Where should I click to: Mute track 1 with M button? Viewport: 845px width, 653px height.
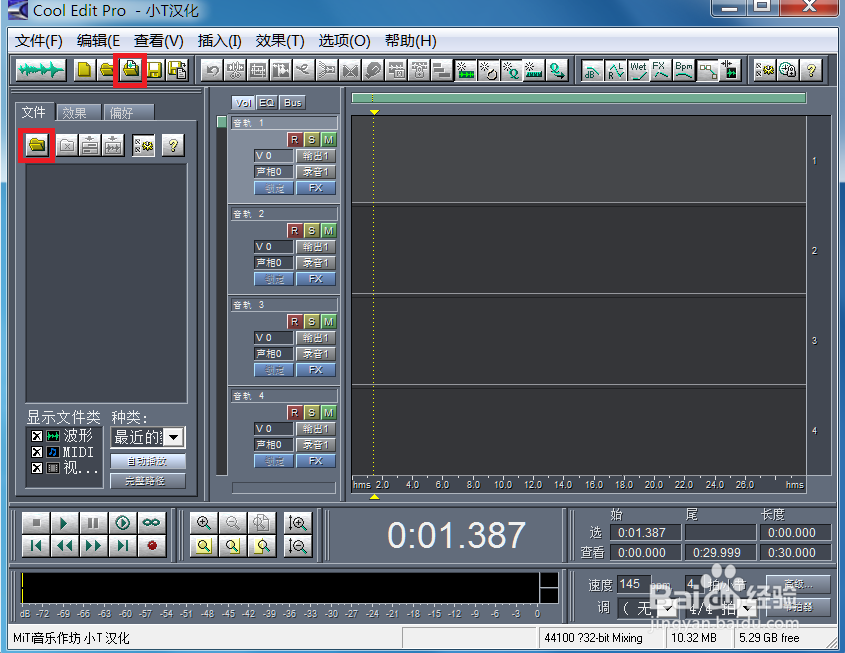328,140
